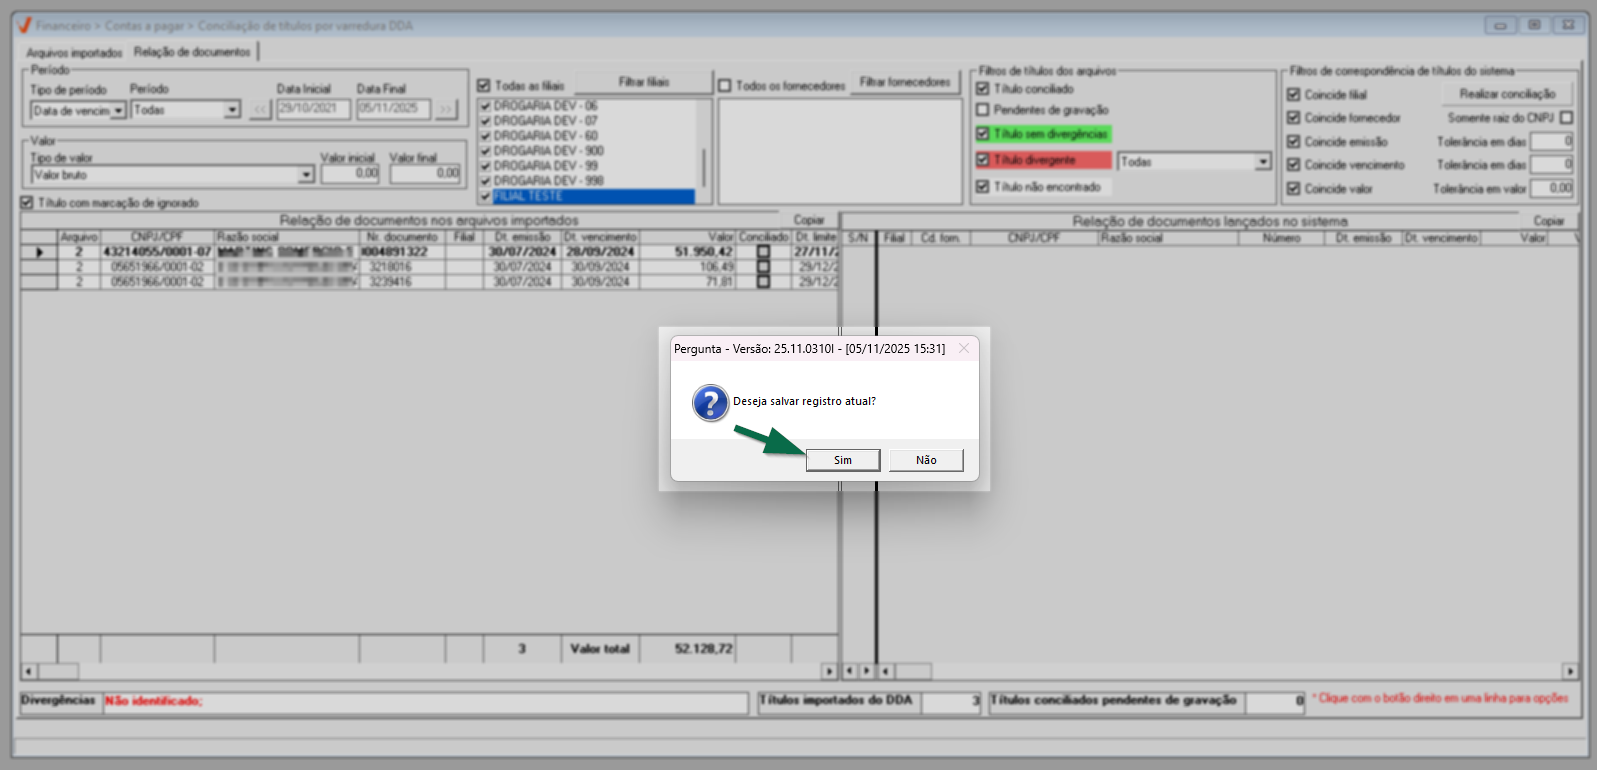Switch to the 'Arquivos importados' tab
The width and height of the screenshot is (1597, 770).
click(74, 53)
